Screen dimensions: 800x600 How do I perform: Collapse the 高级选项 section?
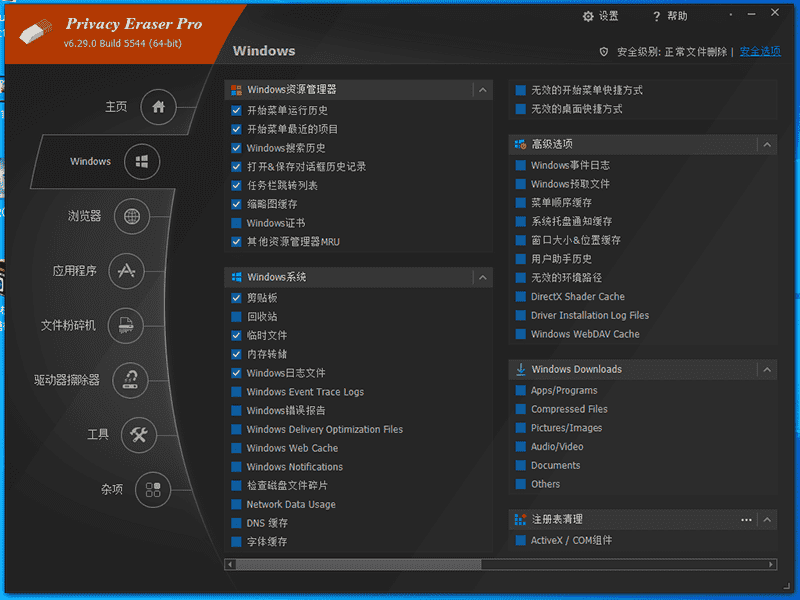767,145
